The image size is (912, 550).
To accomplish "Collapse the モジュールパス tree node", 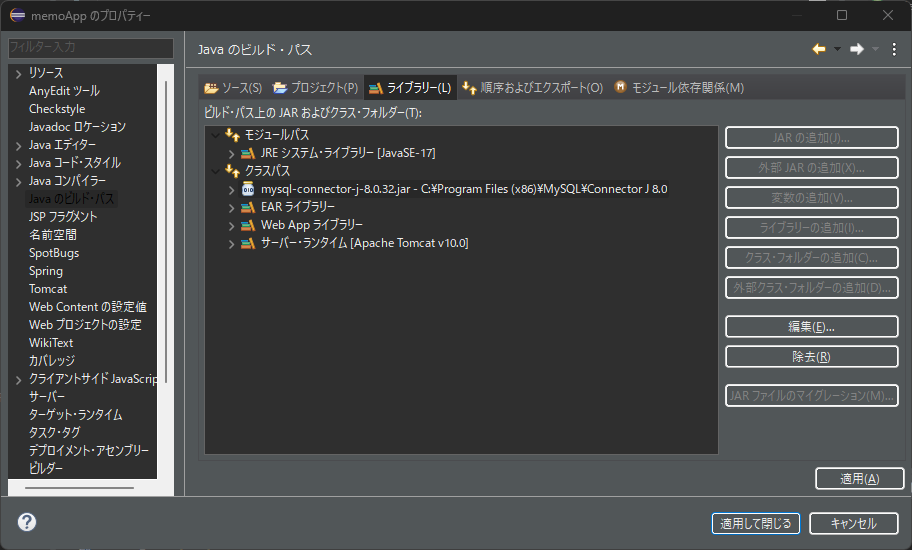I will (215, 135).
